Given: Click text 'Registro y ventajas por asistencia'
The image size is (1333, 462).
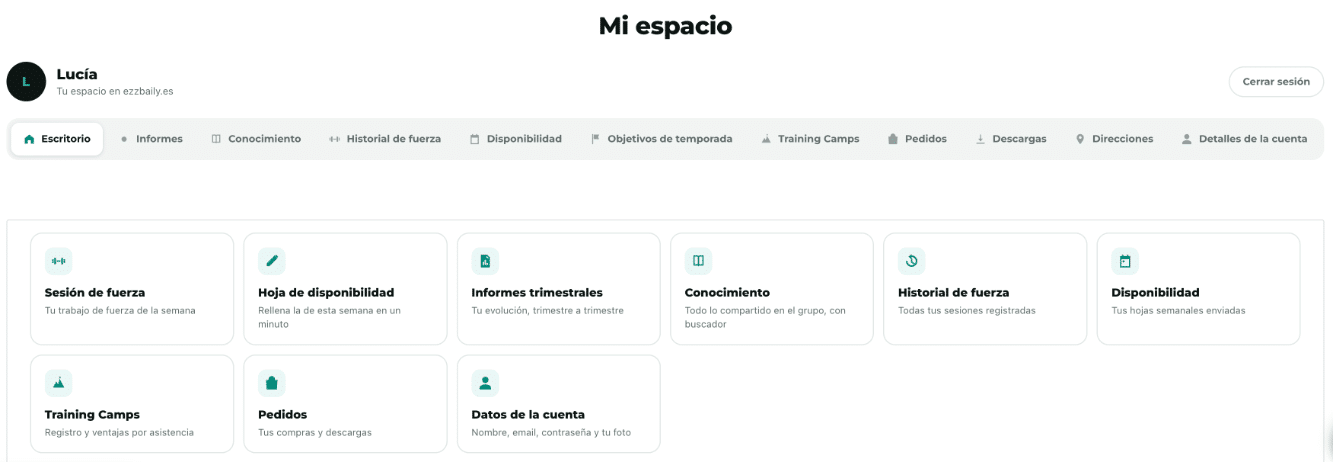Looking at the screenshot, I should click(x=119, y=433).
